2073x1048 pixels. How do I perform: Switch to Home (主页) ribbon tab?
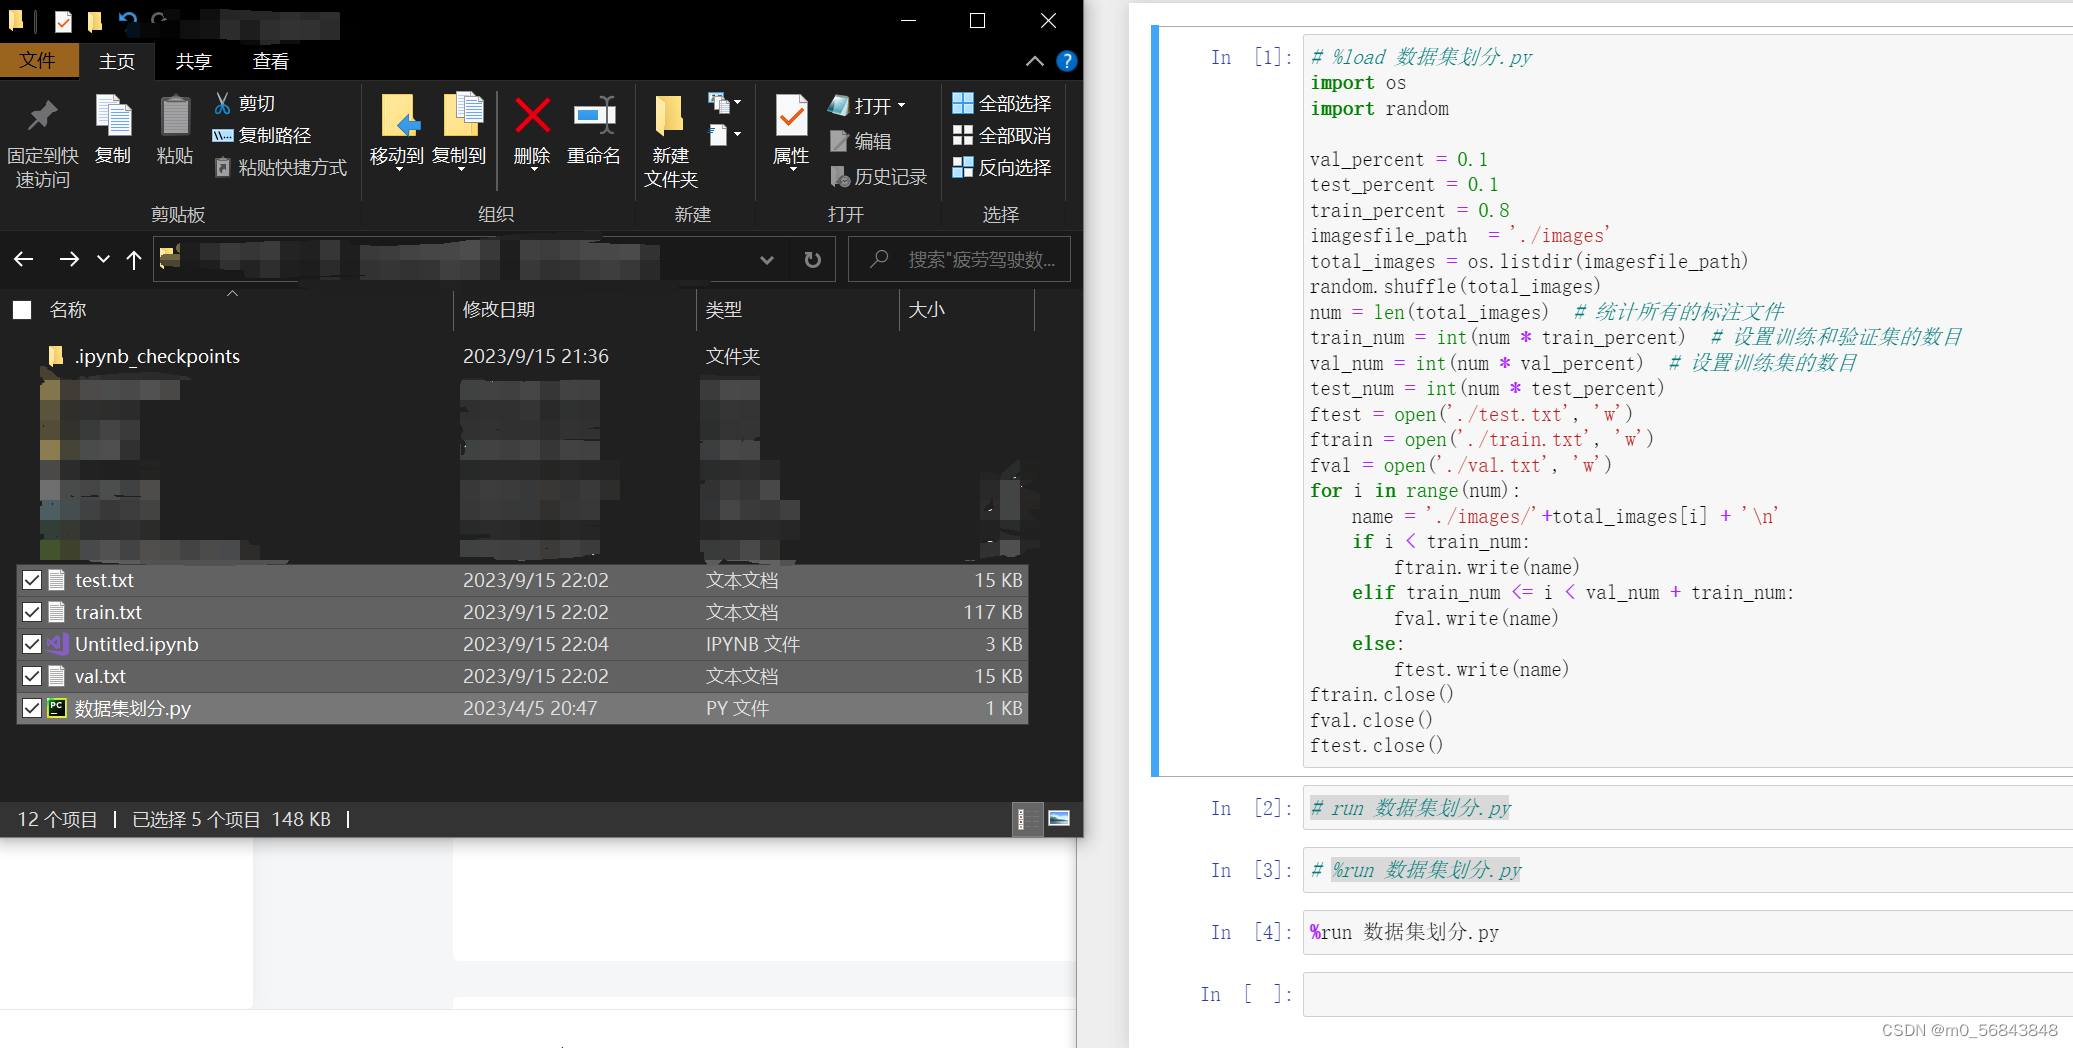click(117, 61)
